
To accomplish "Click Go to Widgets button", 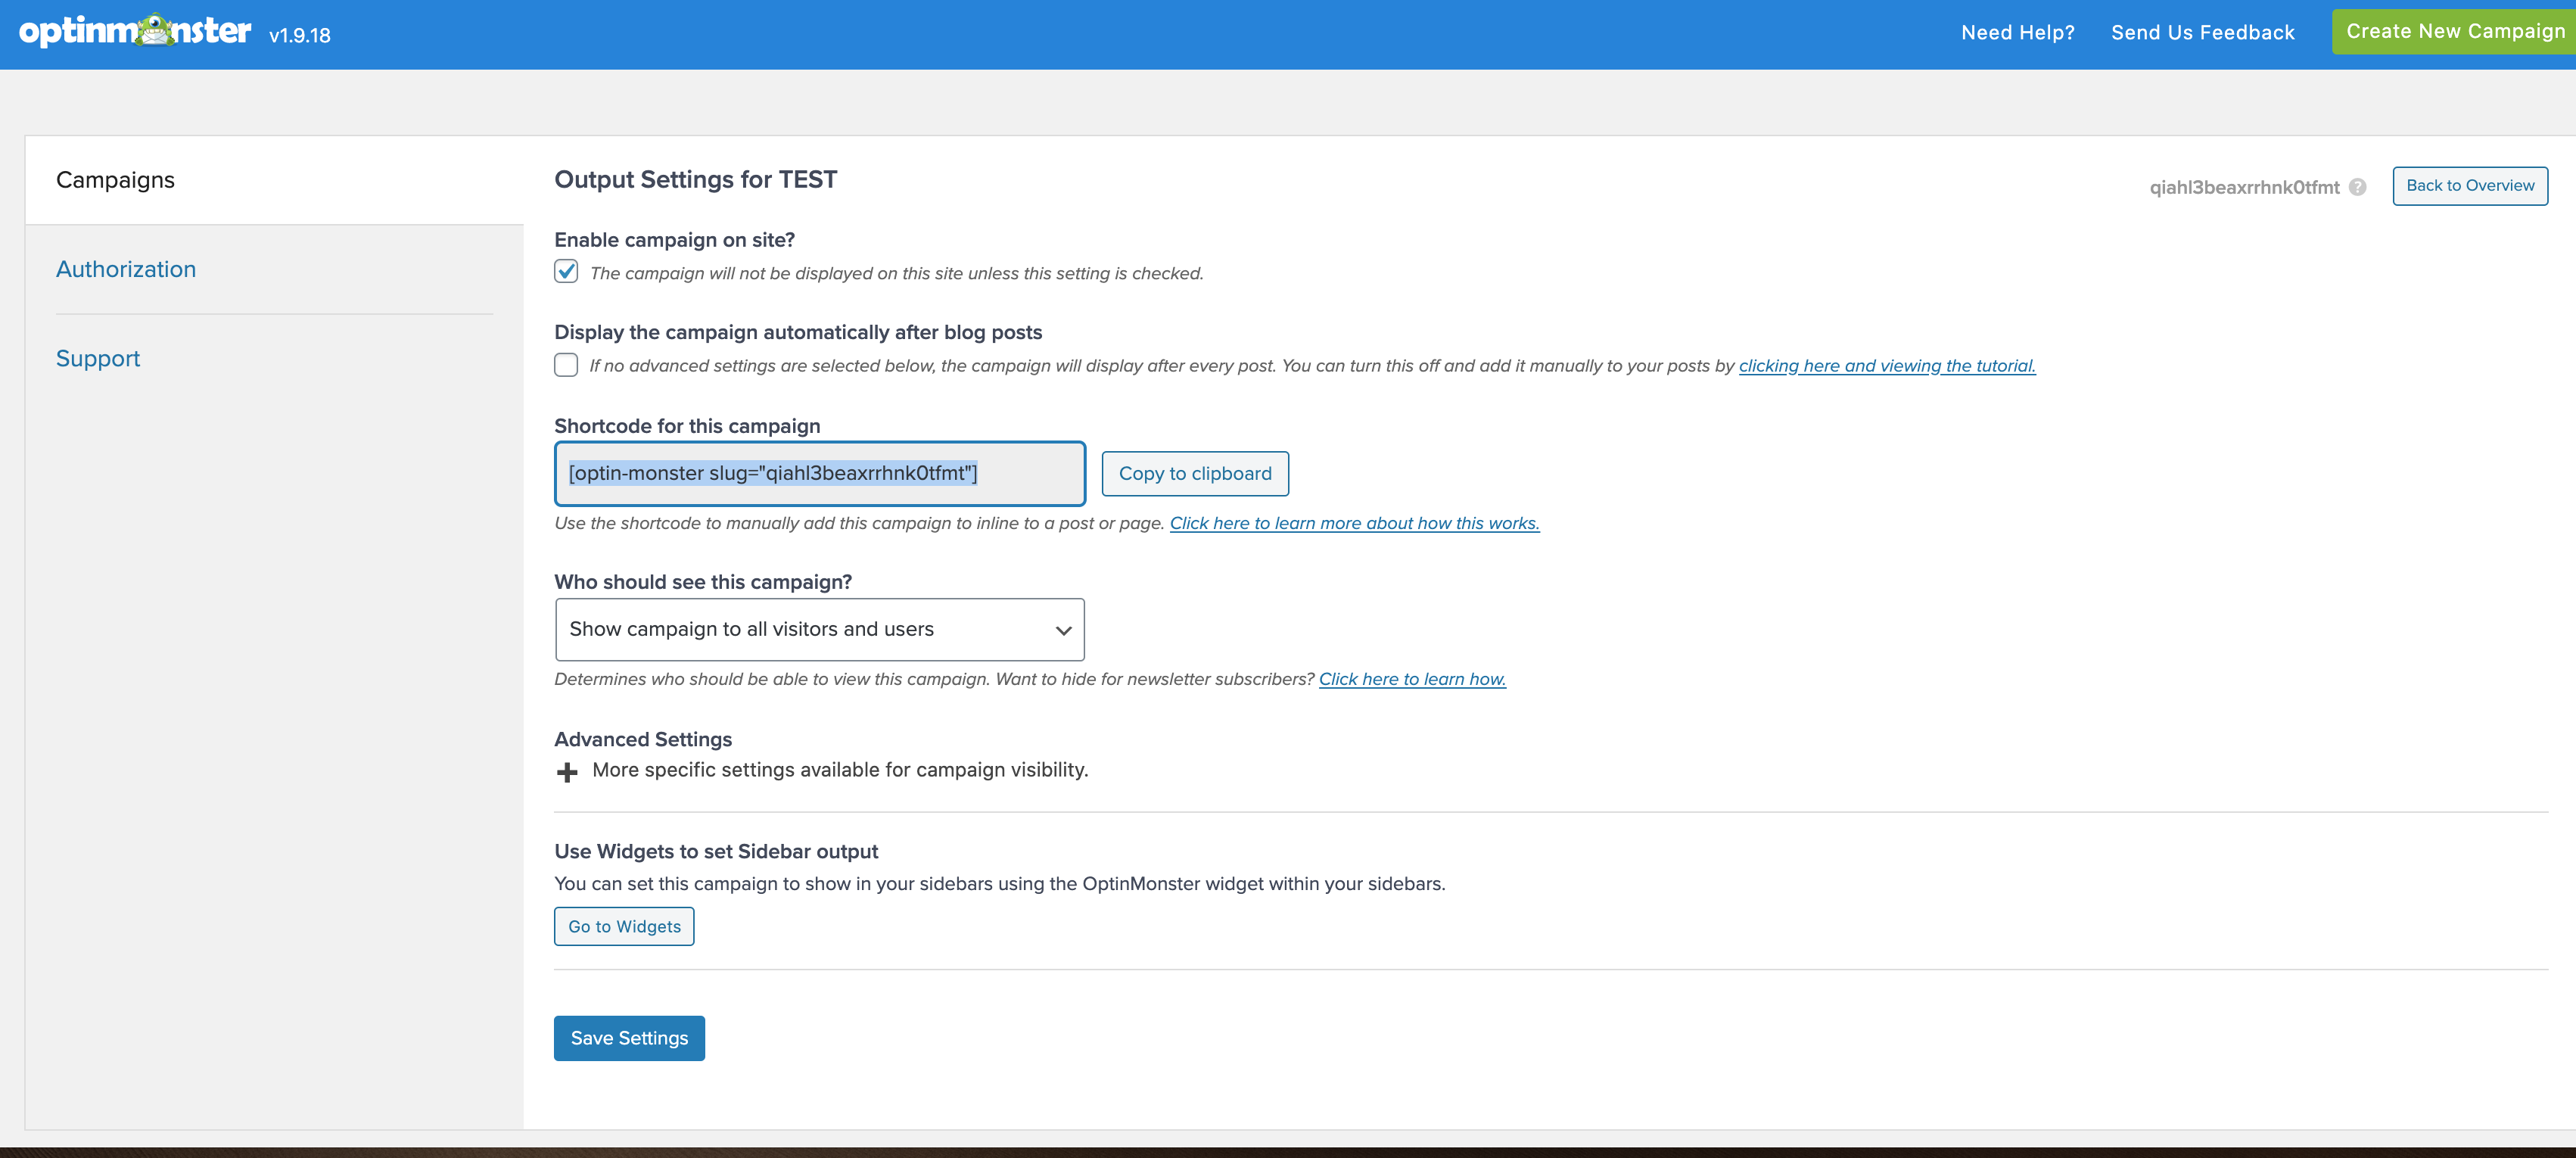I will pyautogui.click(x=624, y=926).
